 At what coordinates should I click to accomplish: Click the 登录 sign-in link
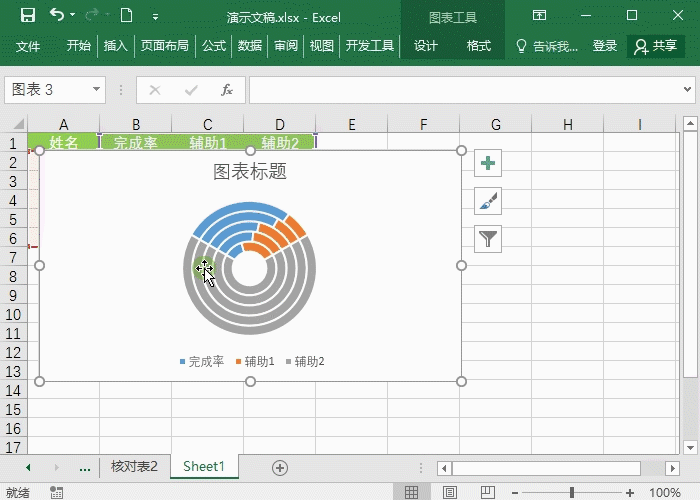tap(604, 46)
